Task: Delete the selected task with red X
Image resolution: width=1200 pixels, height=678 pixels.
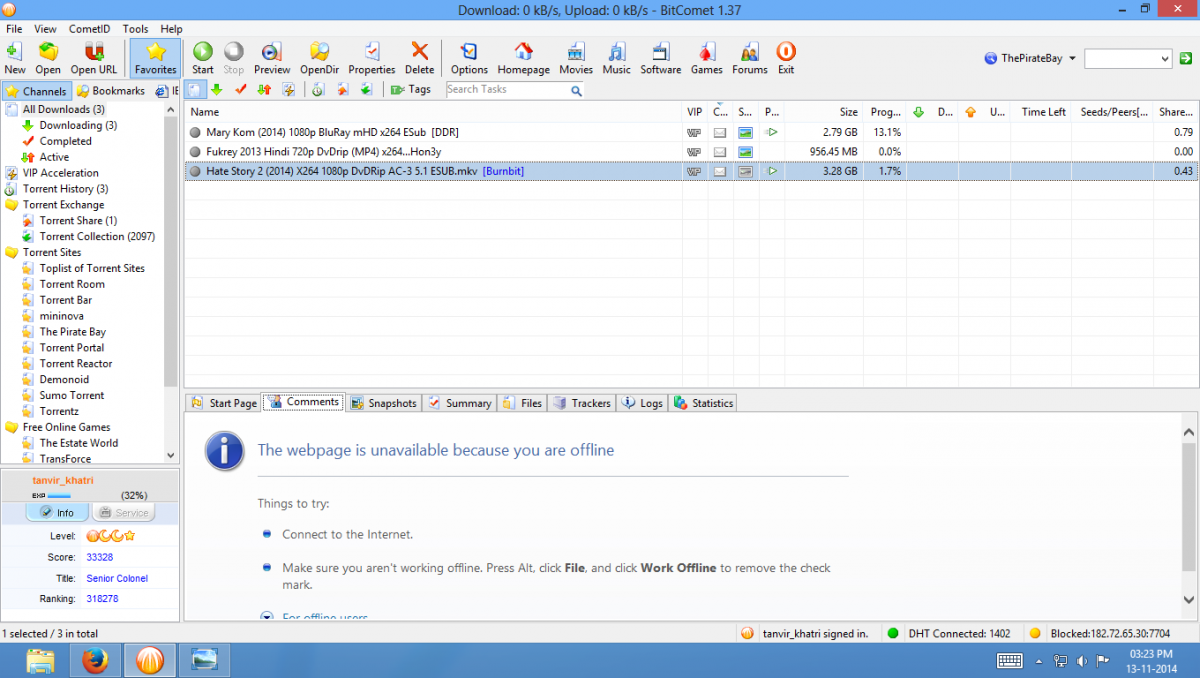Action: pyautogui.click(x=420, y=58)
